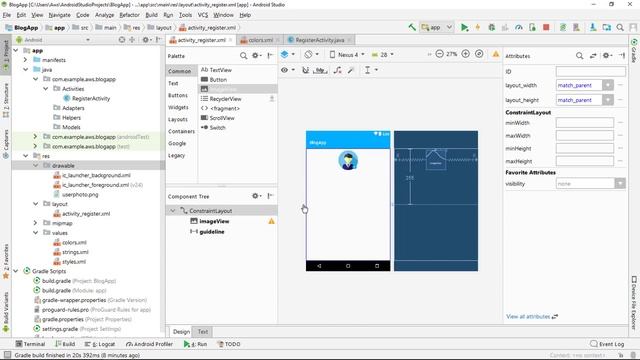Expand the mipmap folder

36,223
